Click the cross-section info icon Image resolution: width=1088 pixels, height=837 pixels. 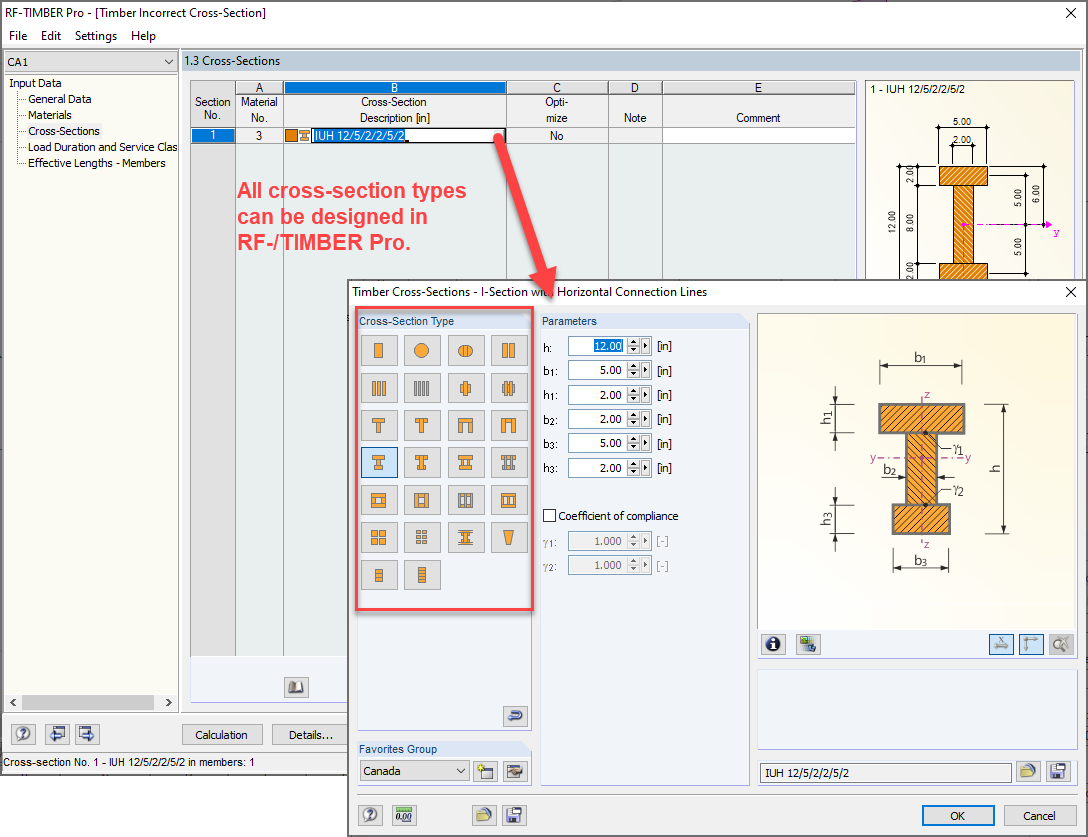[x=773, y=645]
